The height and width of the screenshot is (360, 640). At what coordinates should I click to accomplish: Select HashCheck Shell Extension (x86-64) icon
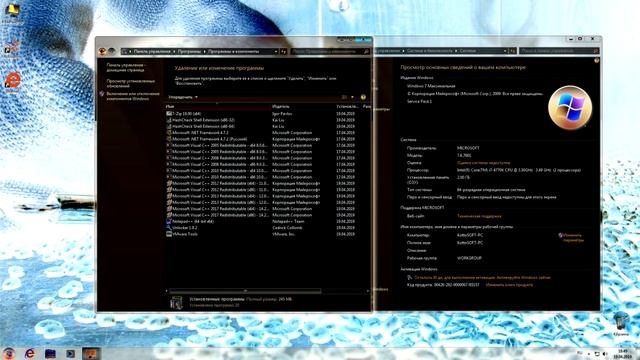(x=169, y=126)
